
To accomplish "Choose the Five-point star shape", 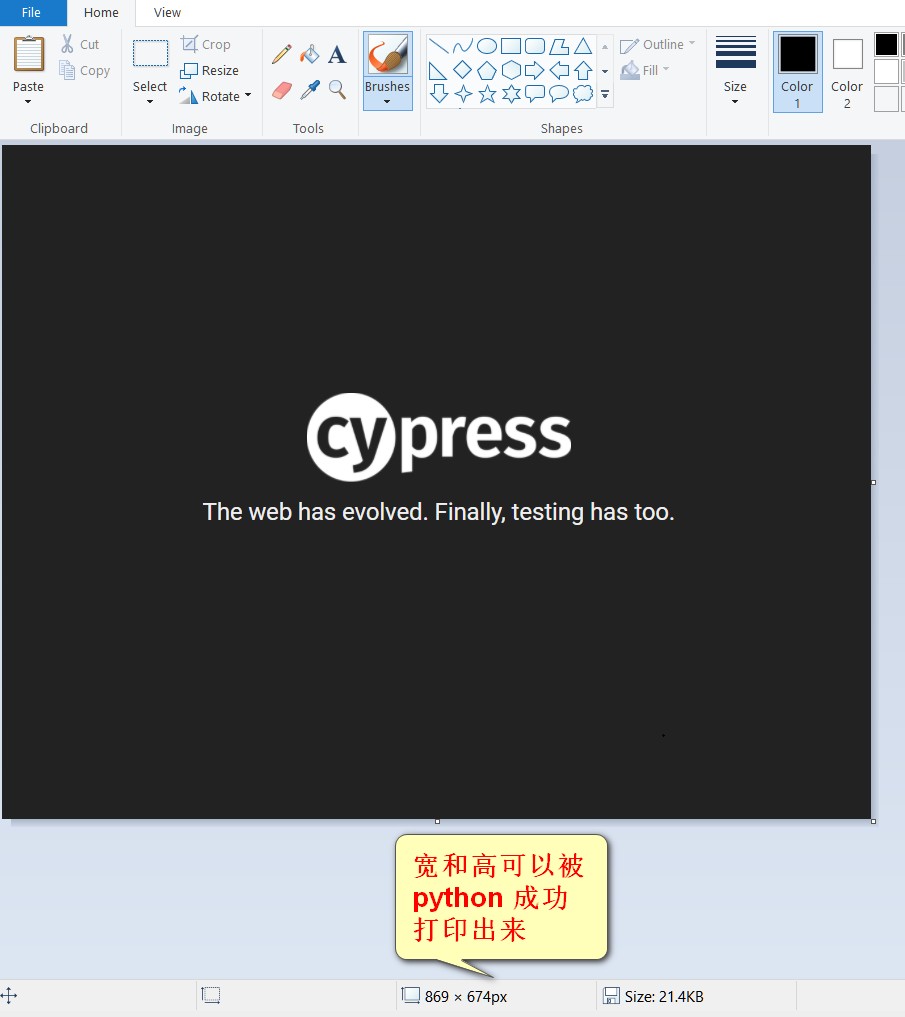I will 487,94.
